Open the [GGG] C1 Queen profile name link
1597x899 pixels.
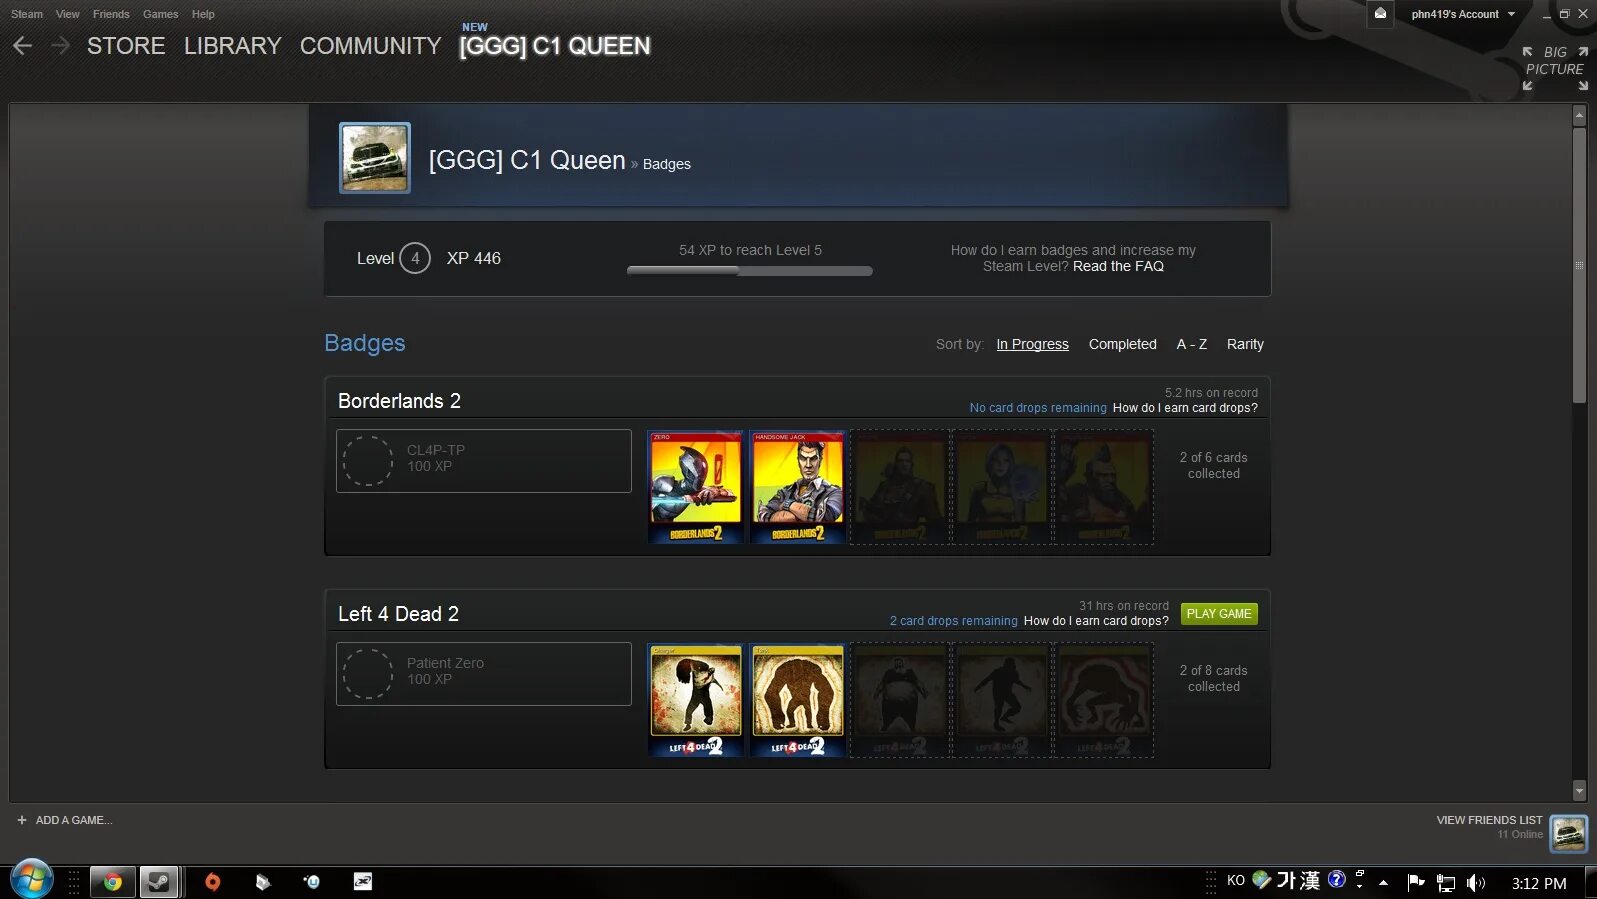[x=527, y=160]
